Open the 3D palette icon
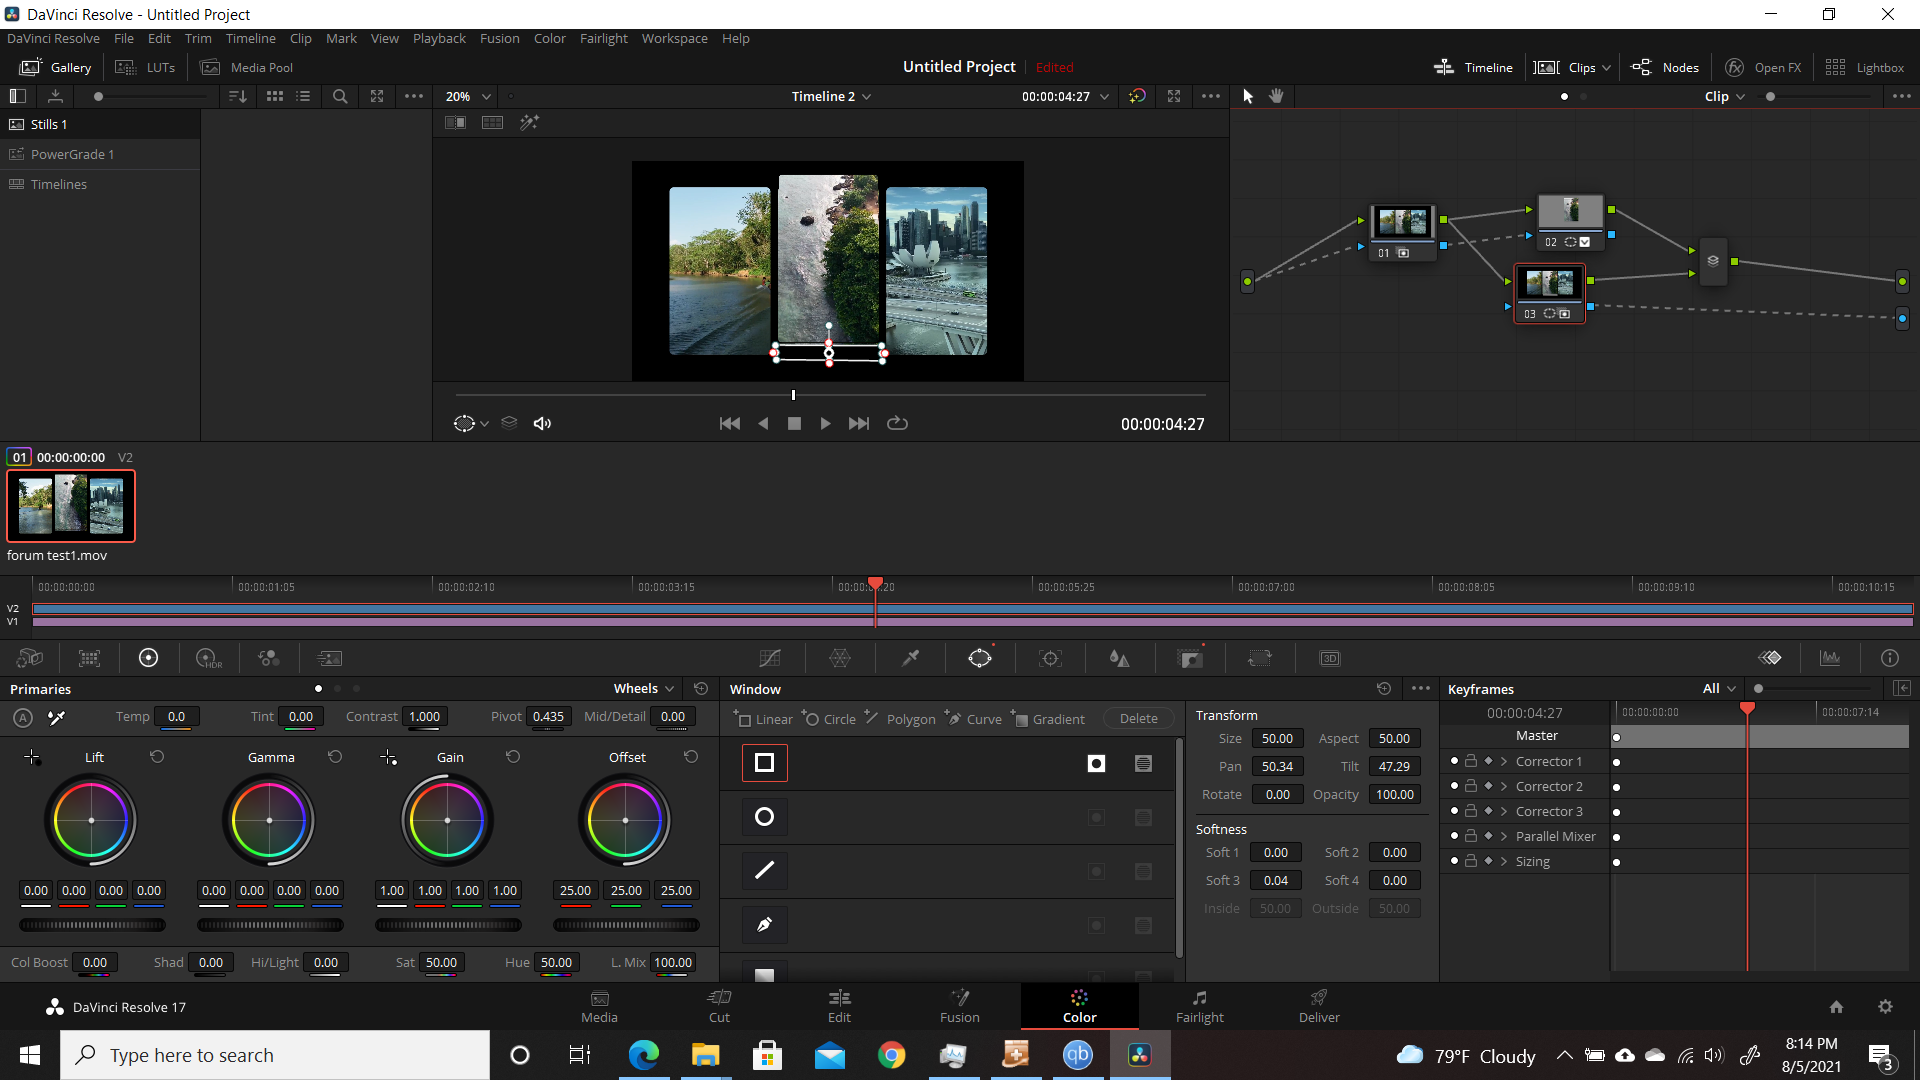This screenshot has width=1920, height=1080. (1330, 658)
